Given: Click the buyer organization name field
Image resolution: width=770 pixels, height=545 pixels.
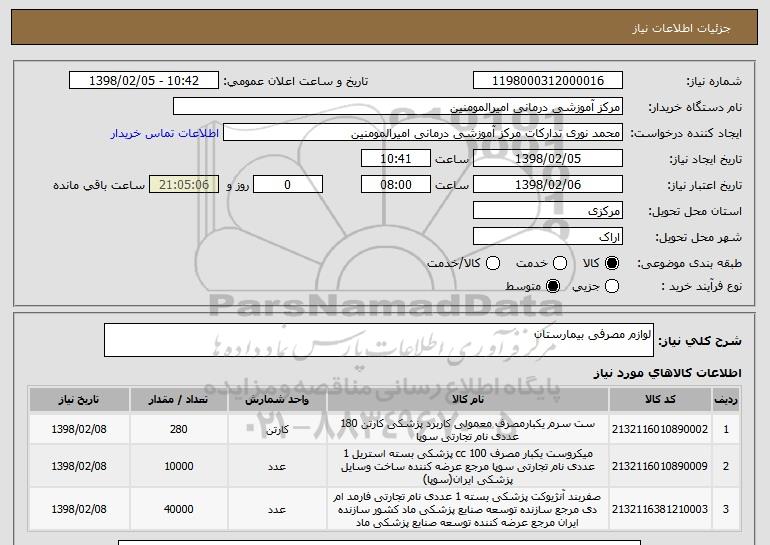Looking at the screenshot, I should (x=398, y=107).
